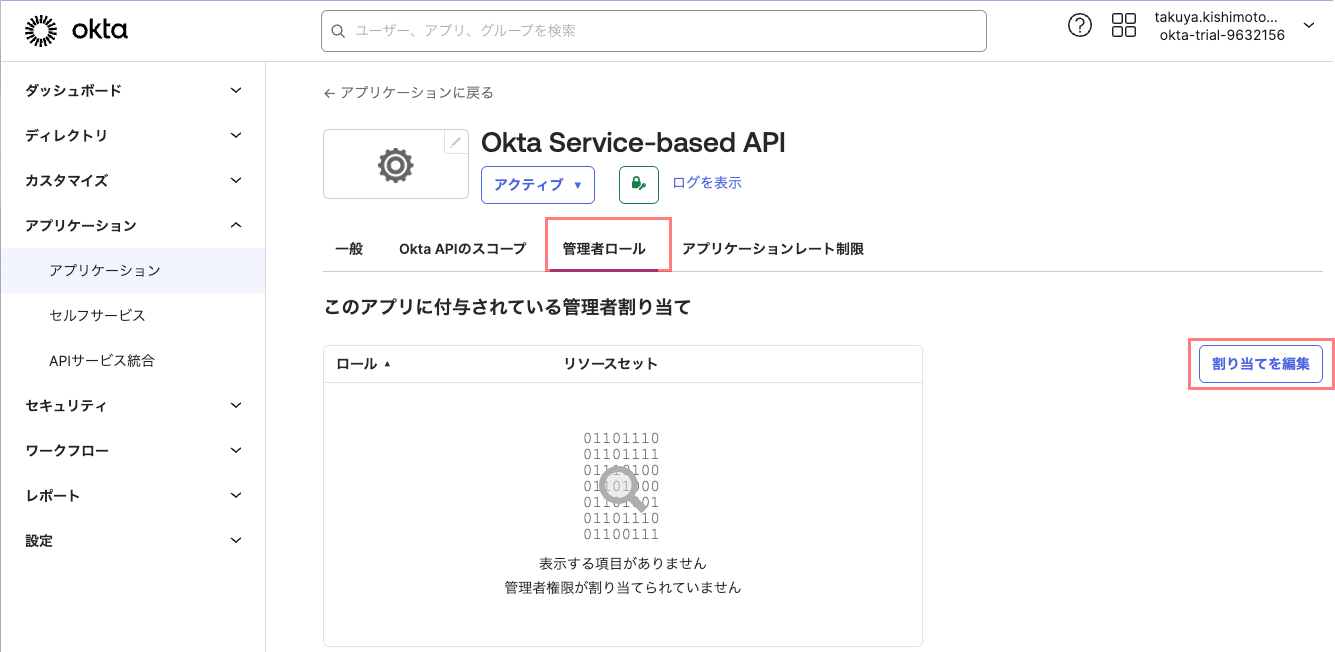Switch to the Okta APIのスコープ tab
This screenshot has width=1335, height=652.
462,249
